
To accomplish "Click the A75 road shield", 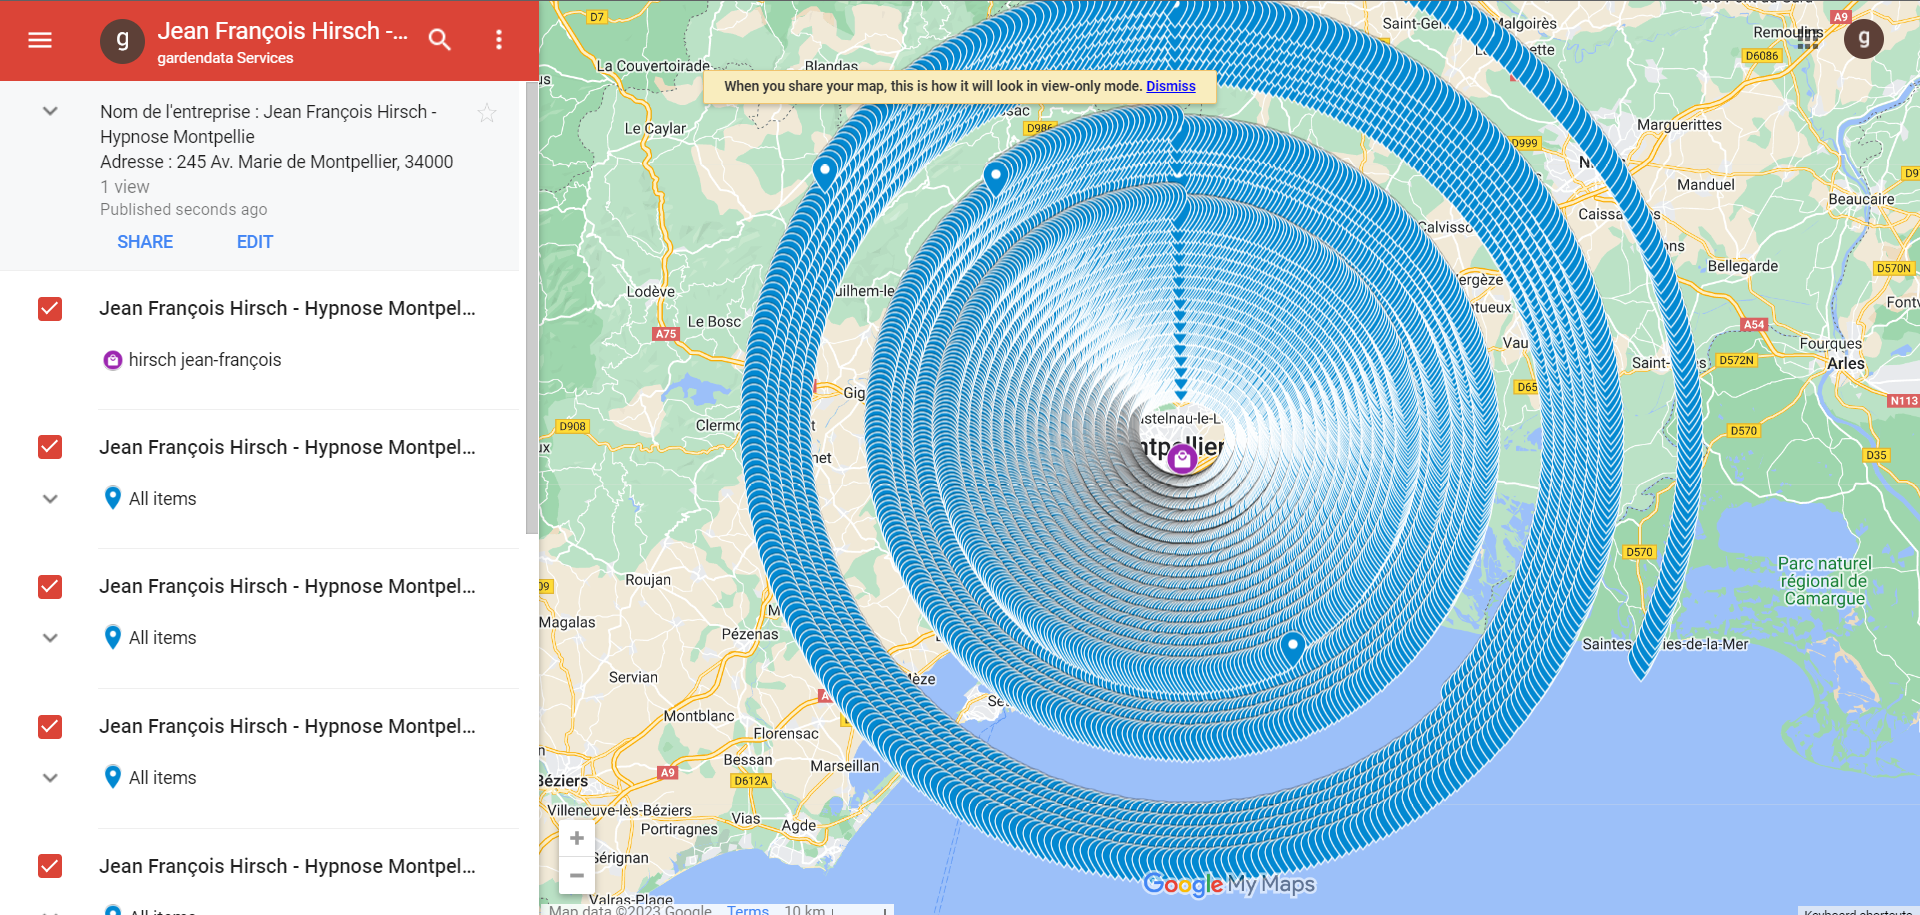I will tap(666, 334).
